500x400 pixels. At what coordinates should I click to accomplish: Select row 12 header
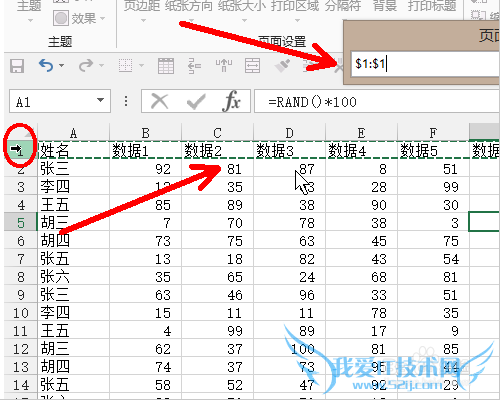click(21, 348)
